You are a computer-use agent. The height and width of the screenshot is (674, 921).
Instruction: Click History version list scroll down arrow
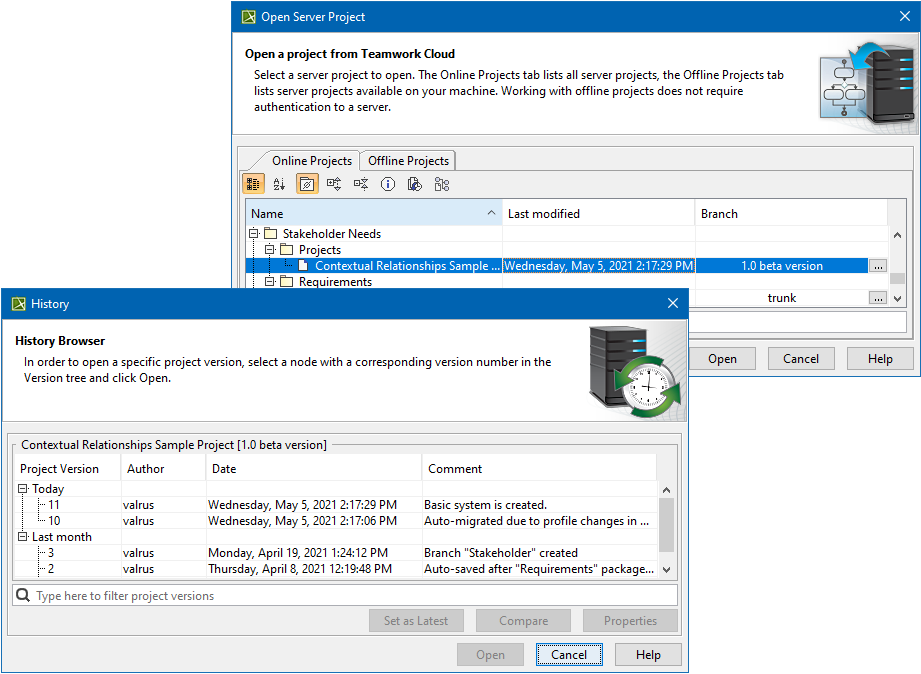(x=666, y=569)
